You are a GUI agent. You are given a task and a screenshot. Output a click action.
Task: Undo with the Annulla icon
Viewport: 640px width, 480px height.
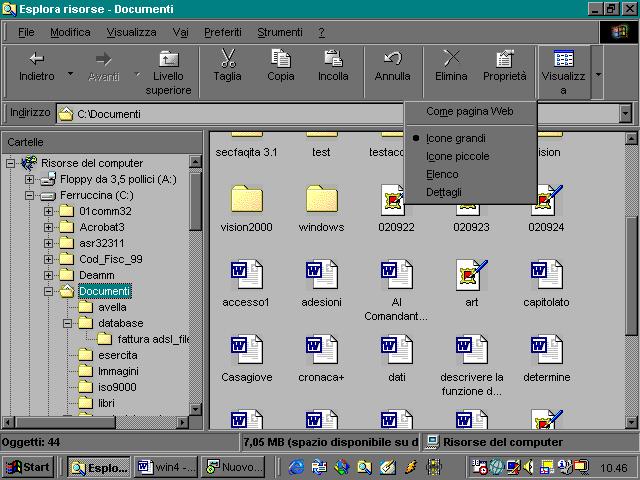[393, 58]
